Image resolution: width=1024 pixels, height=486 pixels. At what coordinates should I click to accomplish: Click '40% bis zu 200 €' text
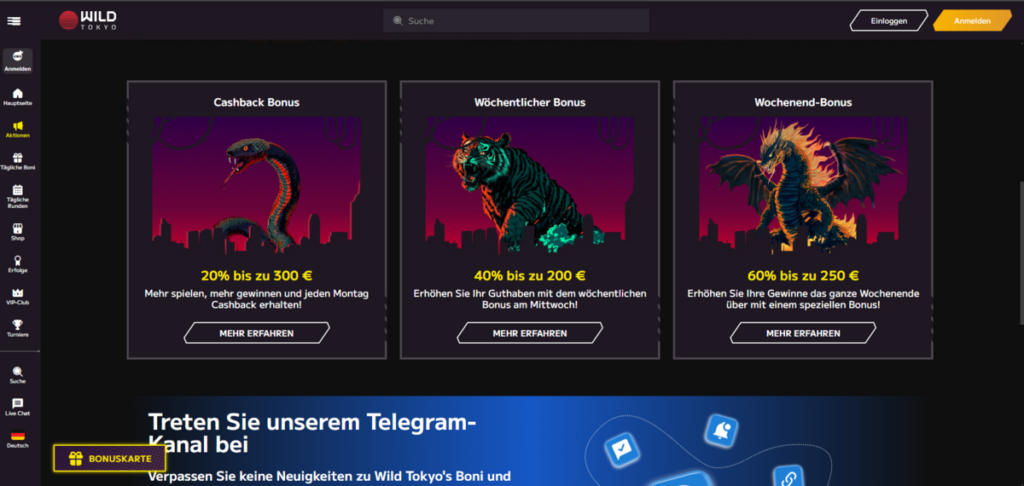pos(530,276)
